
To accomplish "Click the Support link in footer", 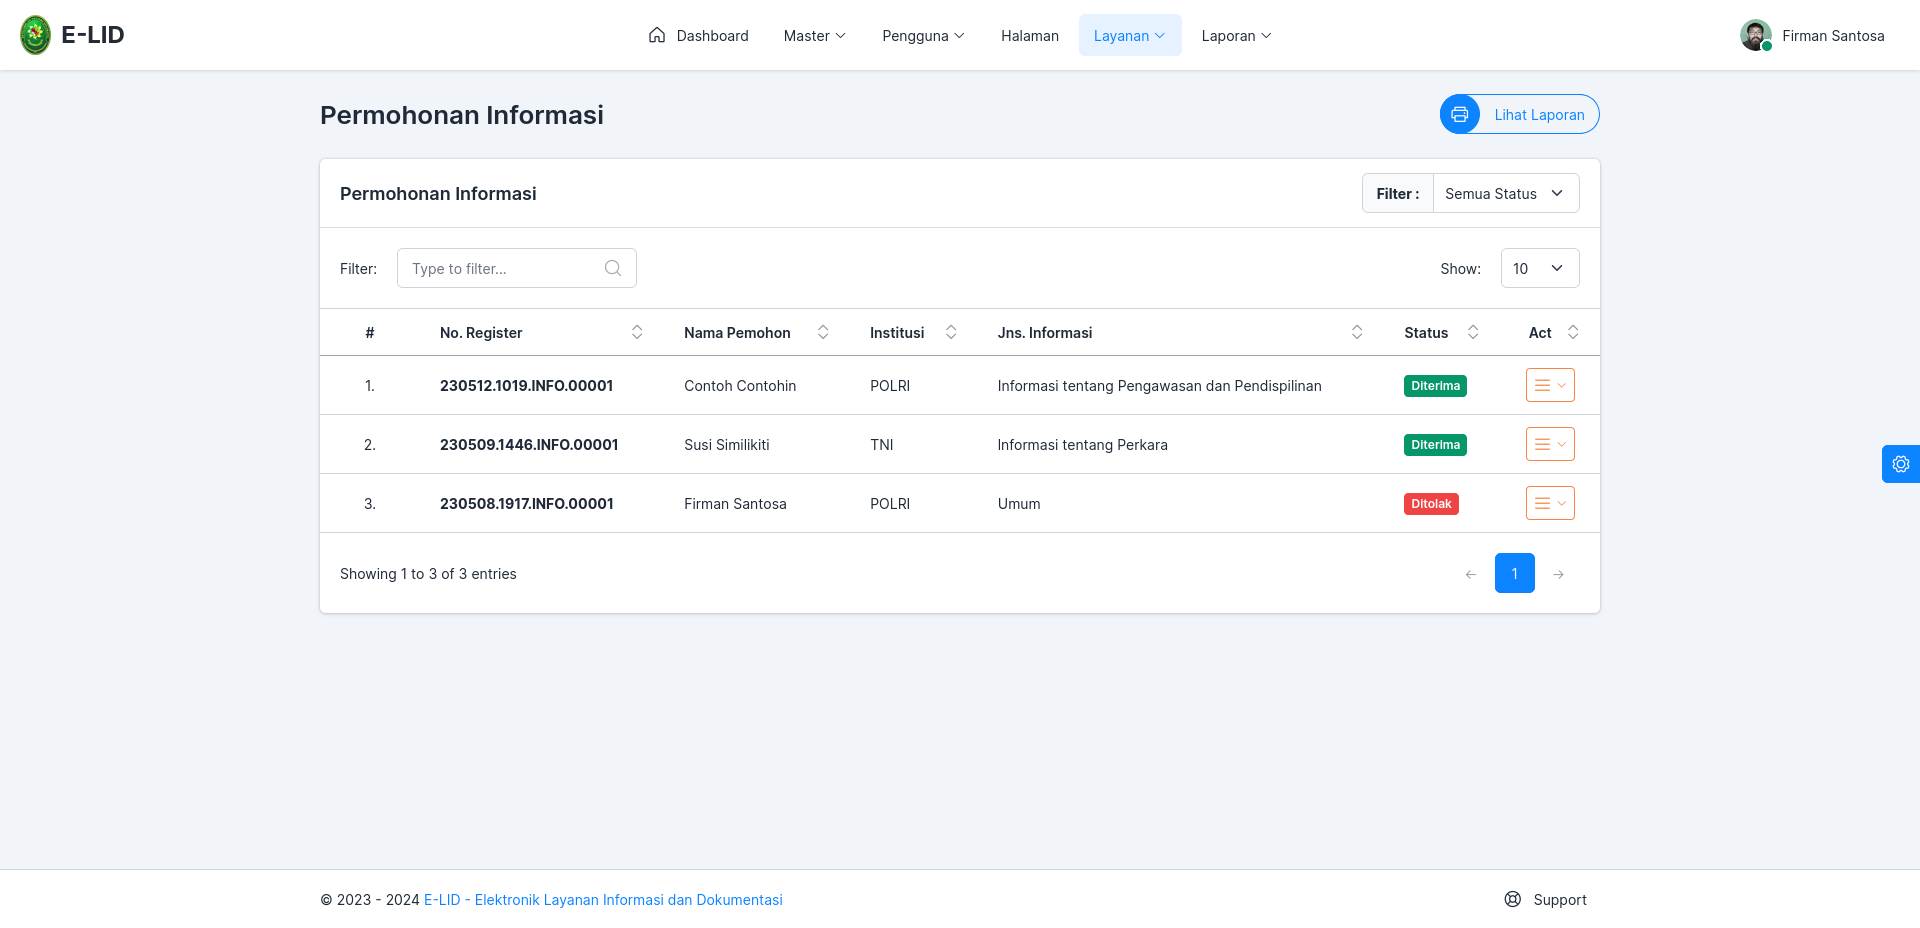I will point(1546,899).
